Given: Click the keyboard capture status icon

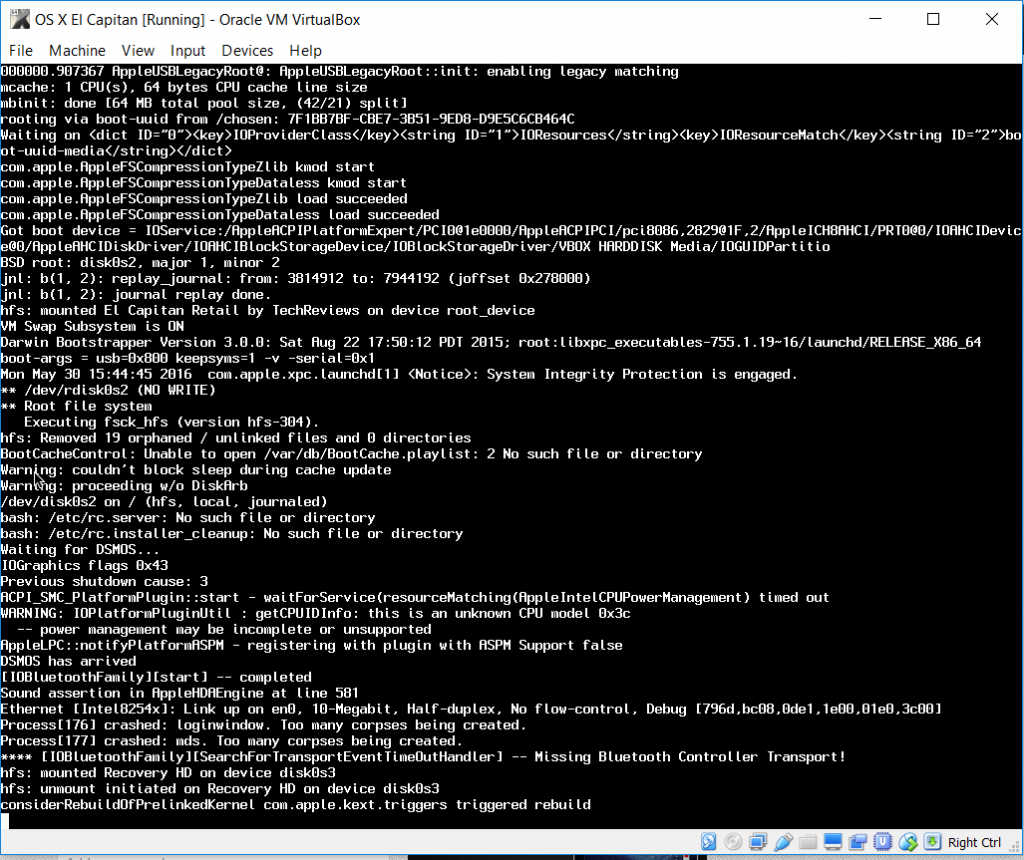Looking at the screenshot, I should tap(933, 842).
